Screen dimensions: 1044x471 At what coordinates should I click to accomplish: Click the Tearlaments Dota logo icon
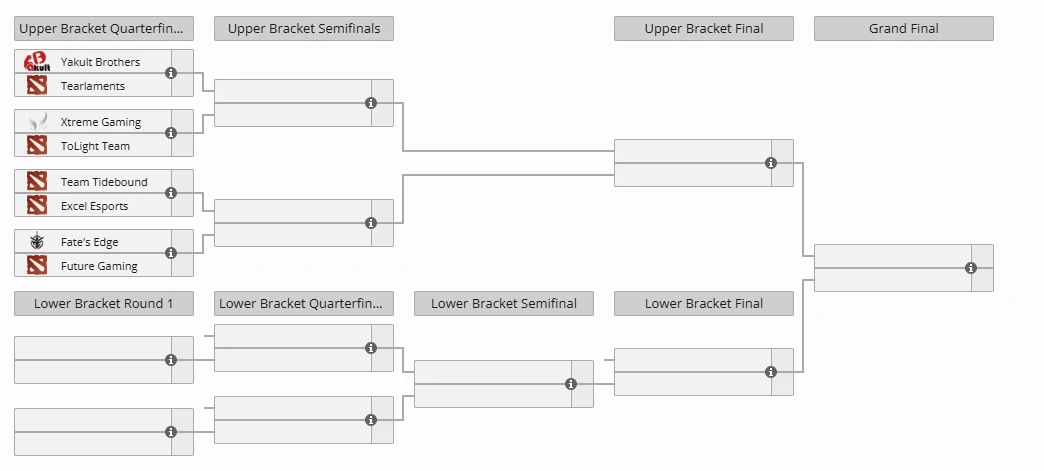(x=37, y=86)
